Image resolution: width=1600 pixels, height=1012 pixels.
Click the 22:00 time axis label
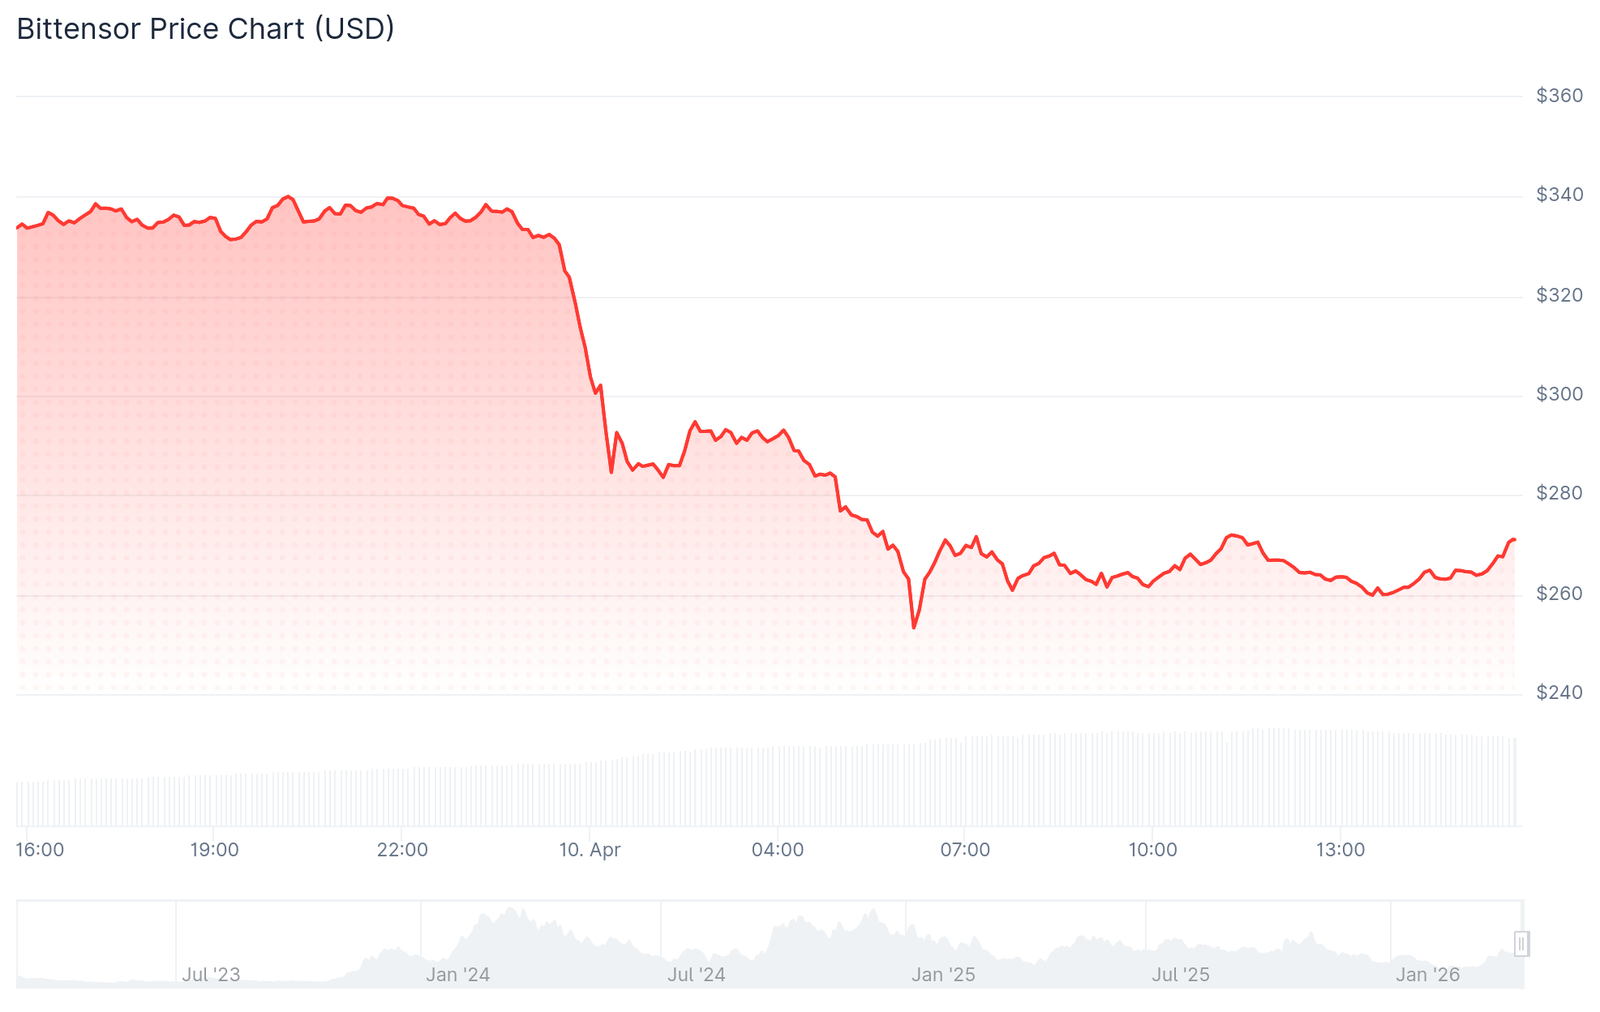402,850
